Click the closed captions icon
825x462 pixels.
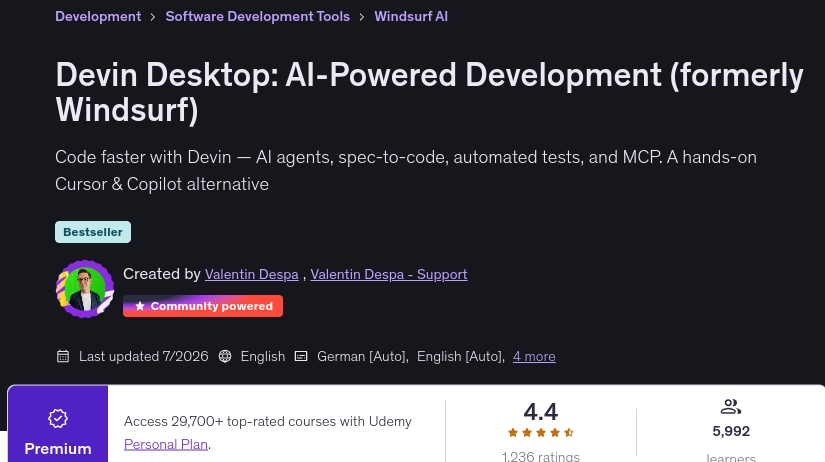301,356
